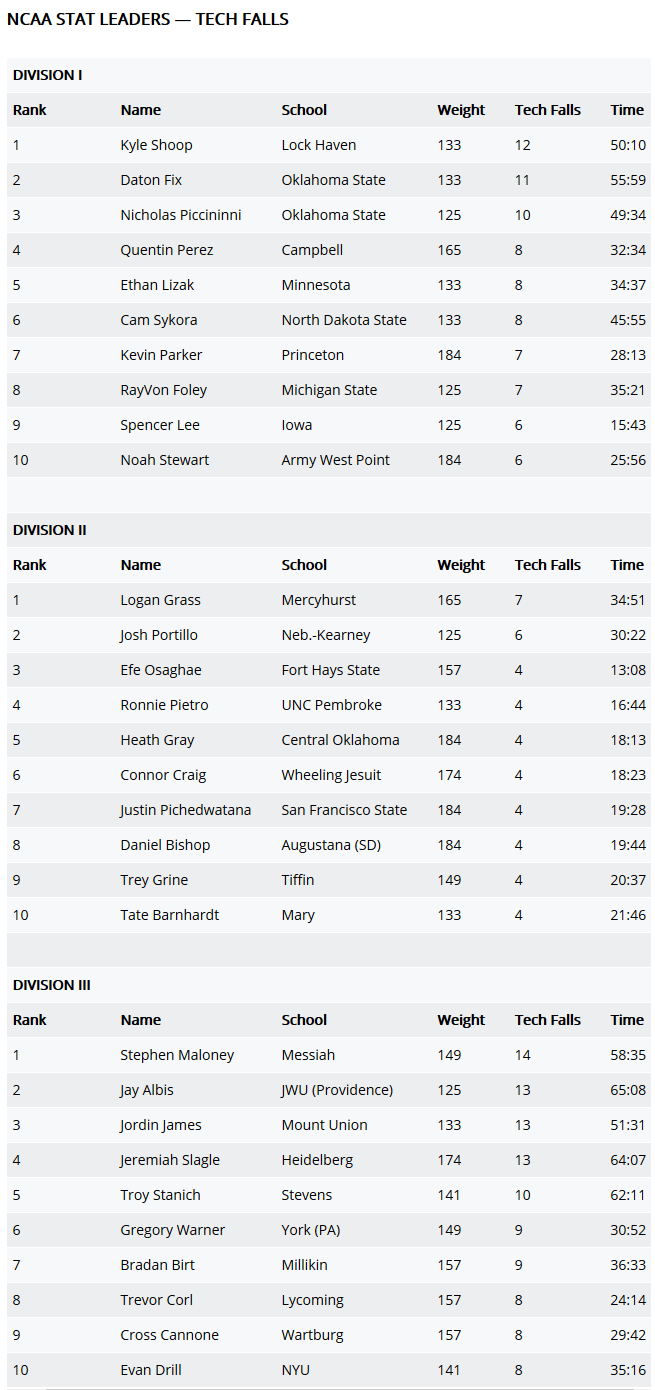Click the Rank column header in Division I

[x=29, y=110]
